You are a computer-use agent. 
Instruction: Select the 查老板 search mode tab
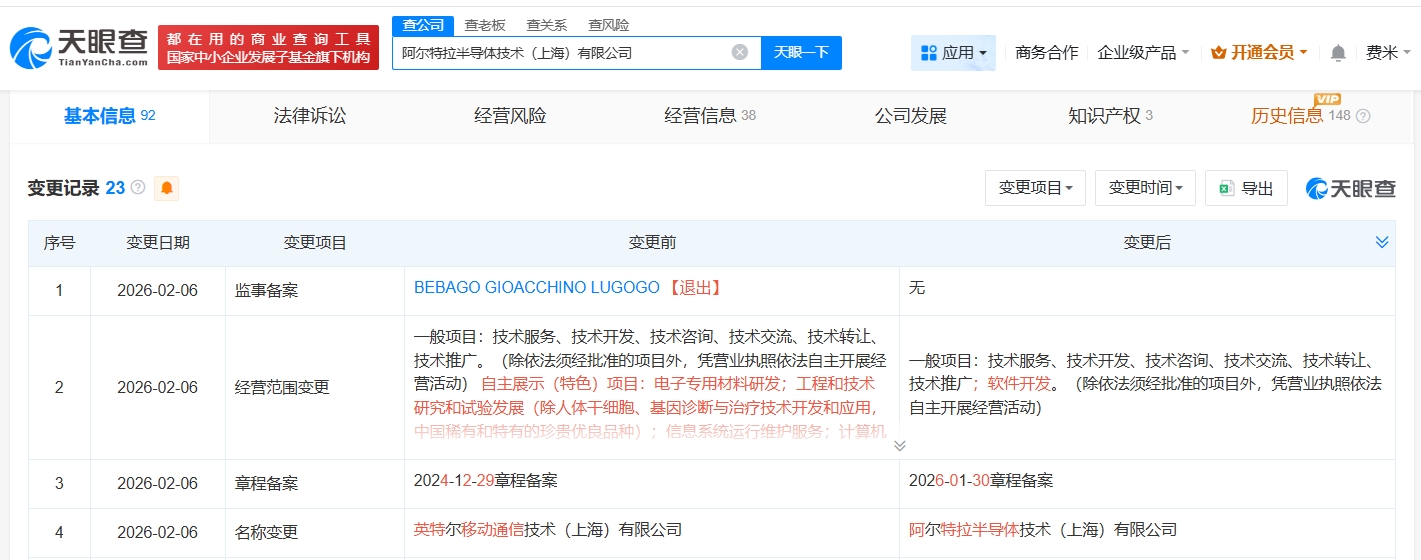pos(485,25)
